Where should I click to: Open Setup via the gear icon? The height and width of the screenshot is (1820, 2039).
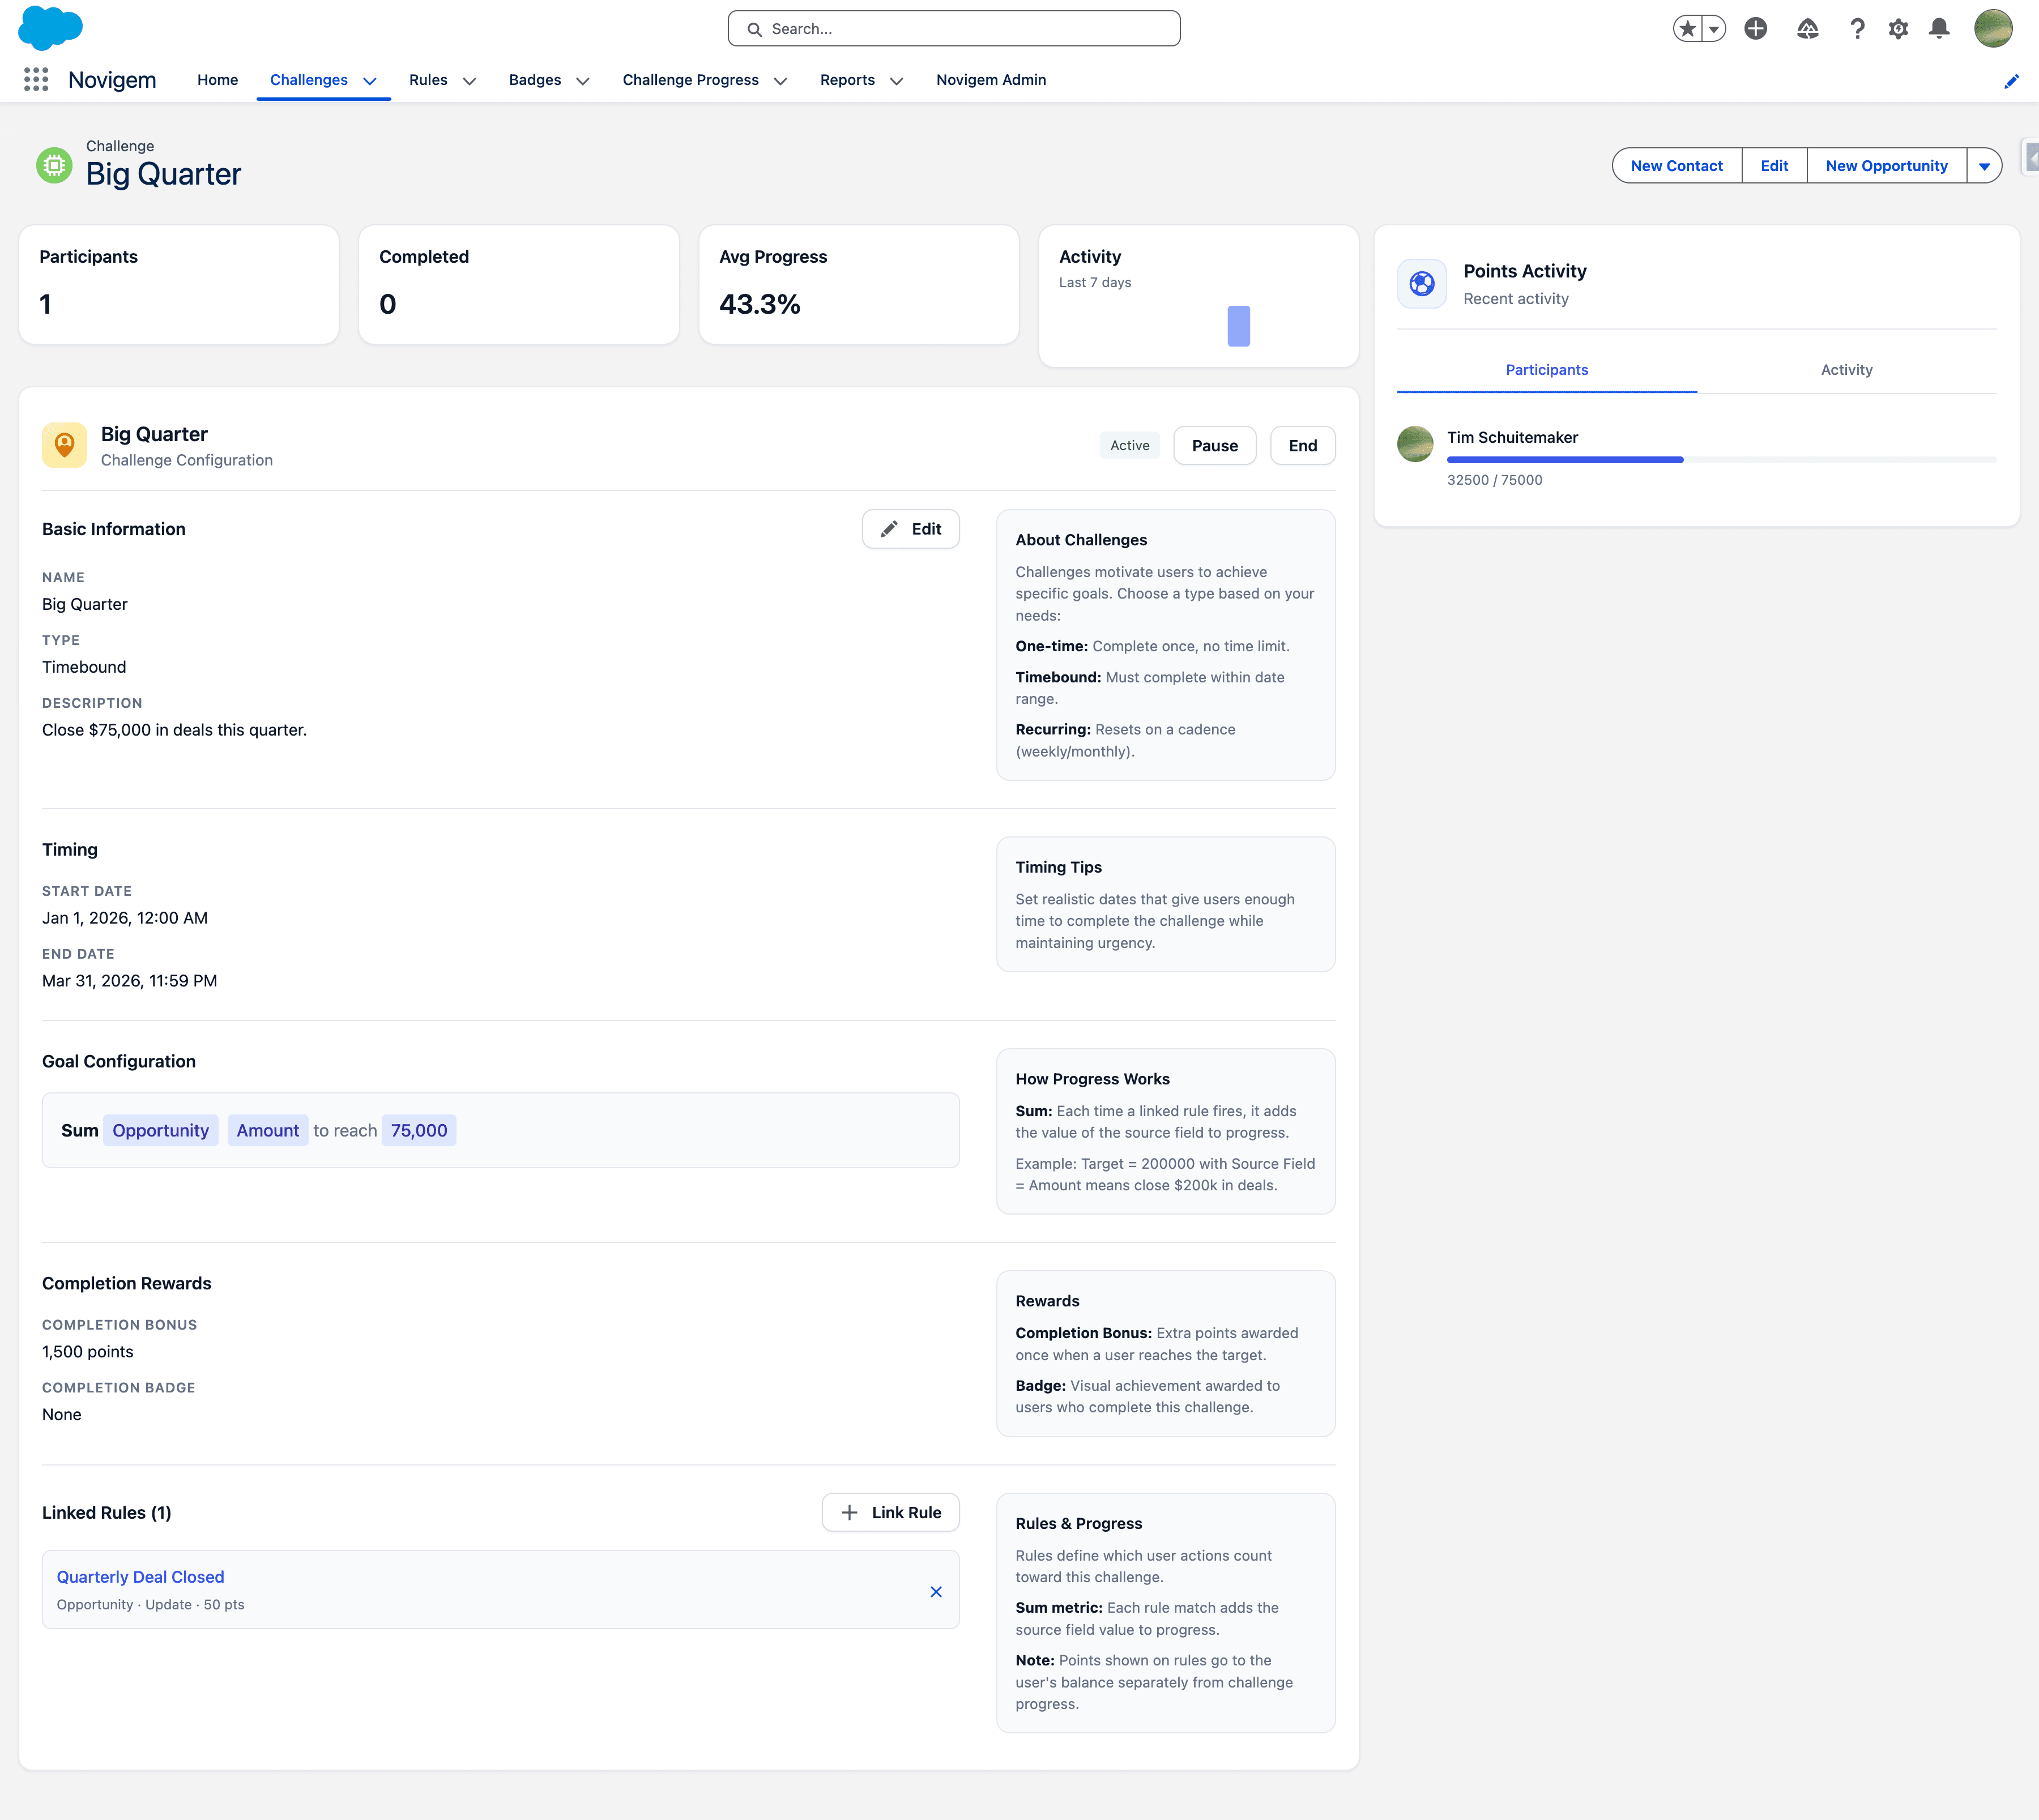pyautogui.click(x=1898, y=28)
